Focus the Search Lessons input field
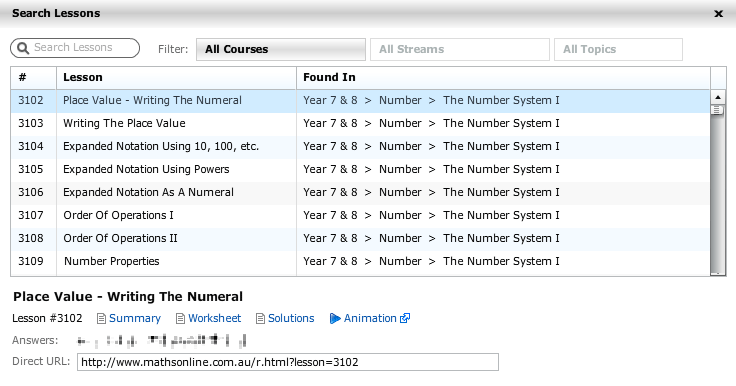 pyautogui.click(x=75, y=48)
